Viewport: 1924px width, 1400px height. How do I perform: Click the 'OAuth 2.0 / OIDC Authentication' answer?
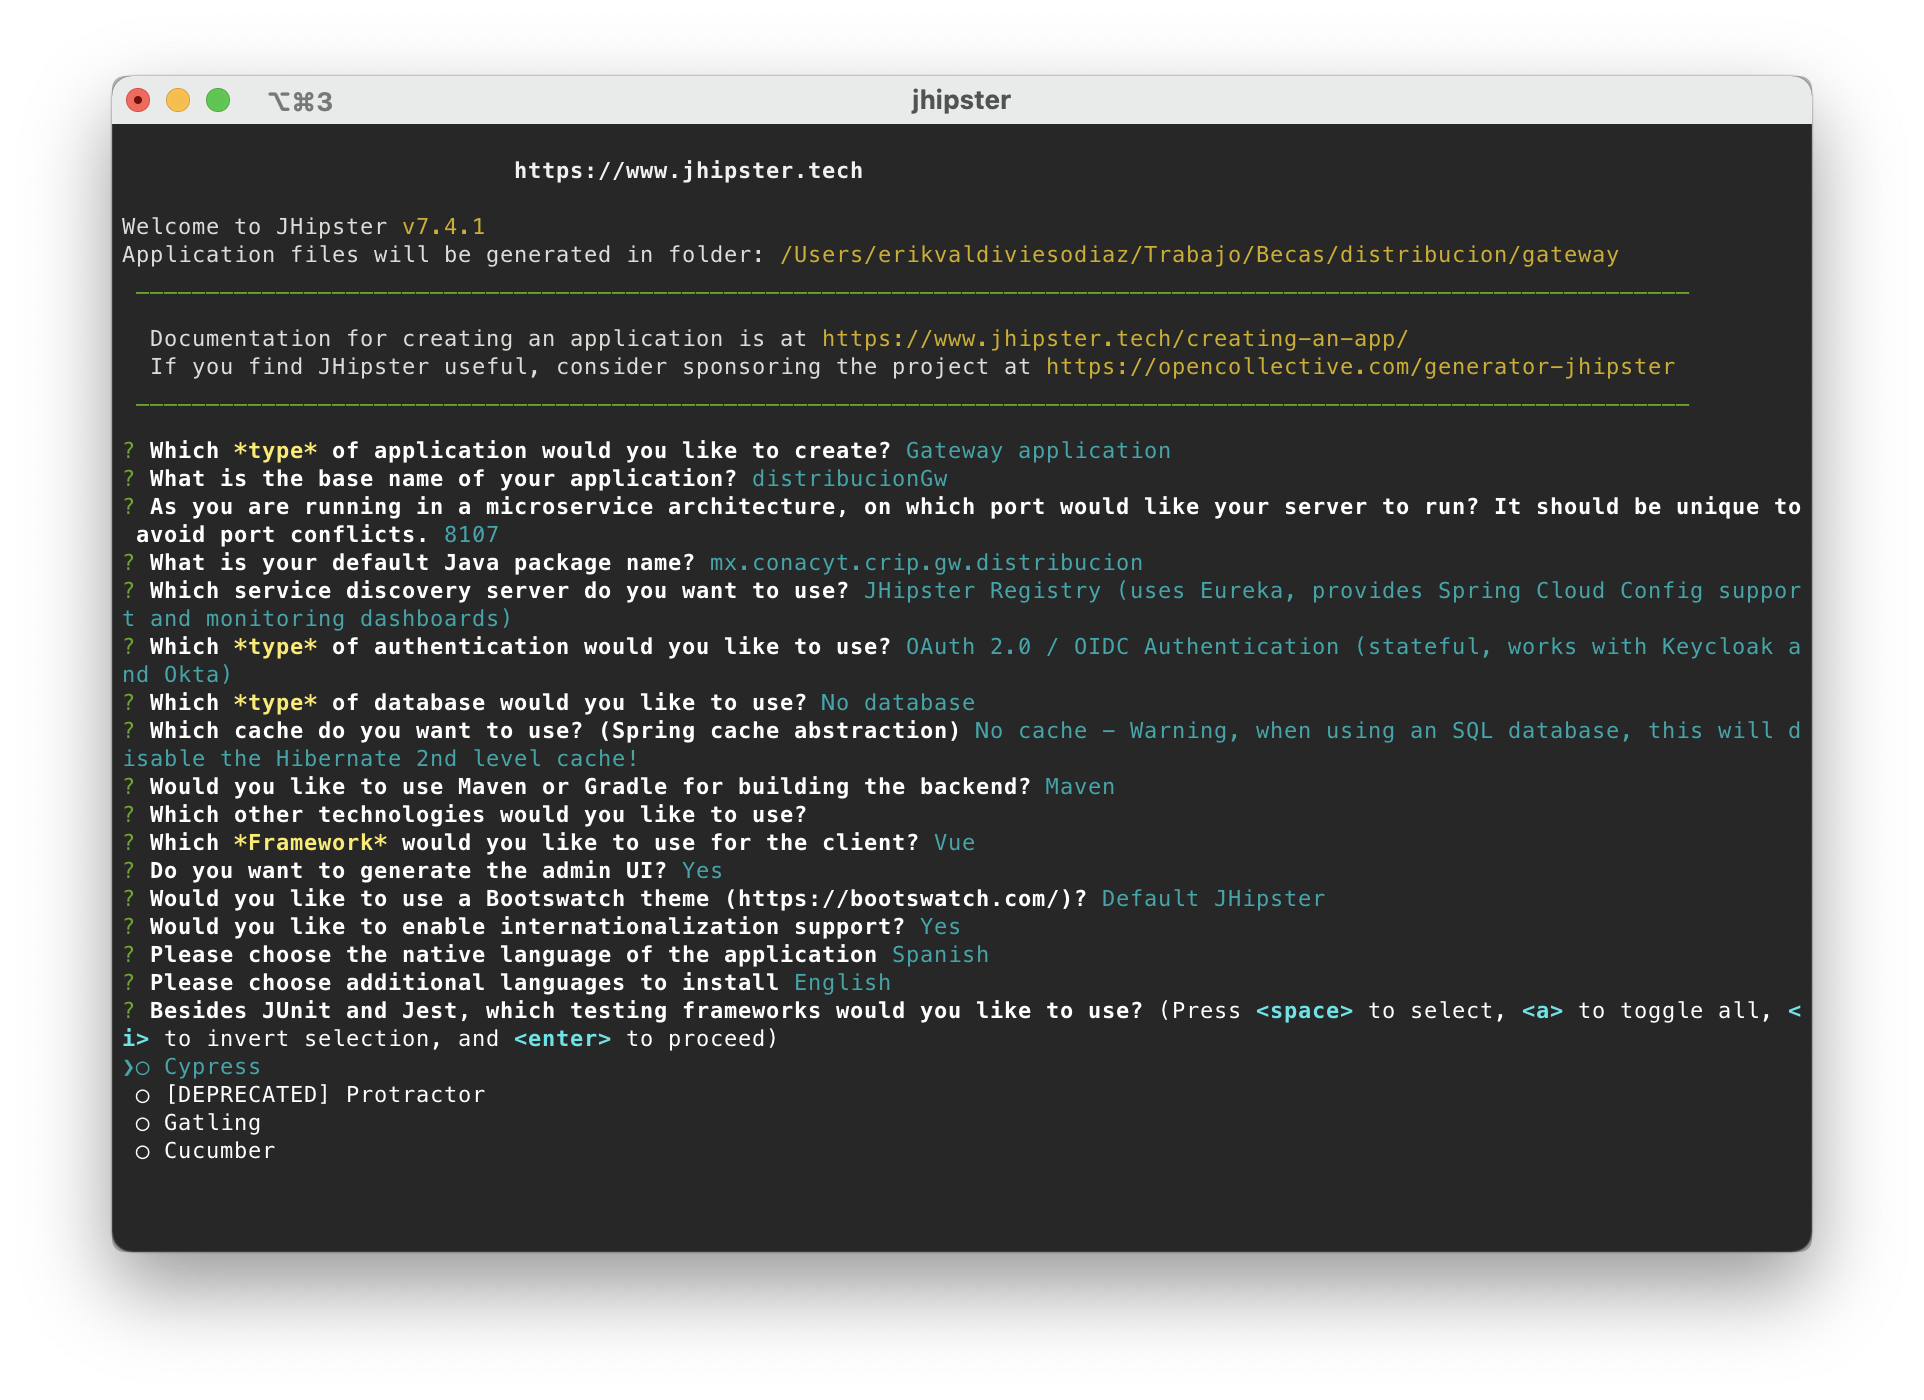coord(1122,647)
